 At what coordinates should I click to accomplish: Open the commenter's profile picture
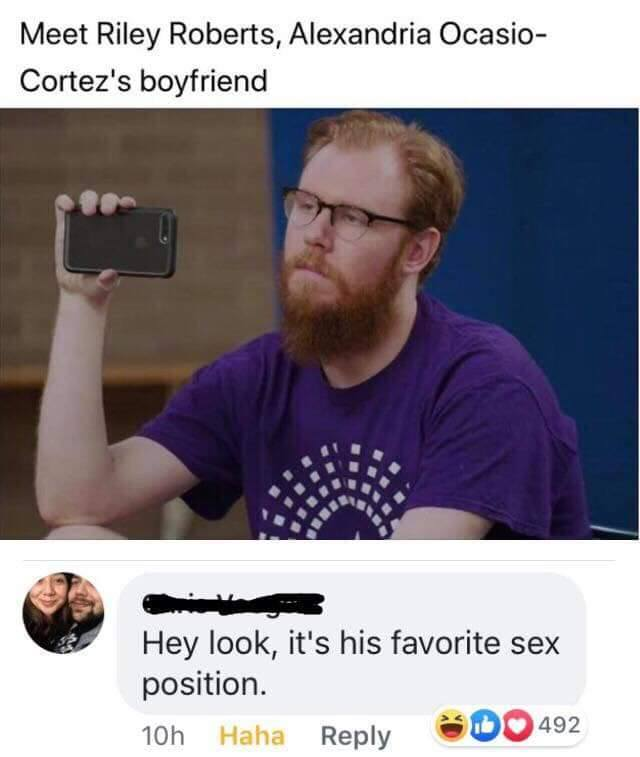click(x=63, y=613)
